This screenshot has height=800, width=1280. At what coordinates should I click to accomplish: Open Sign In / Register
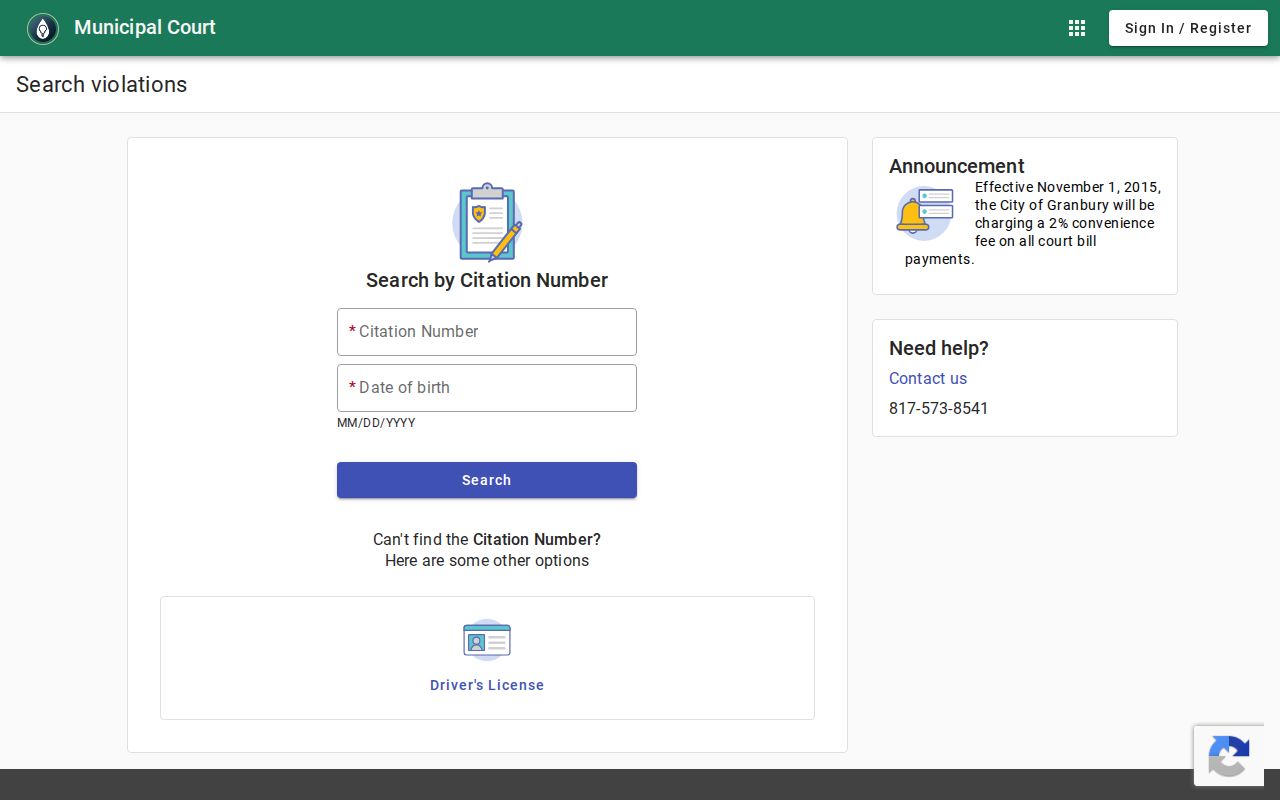point(1188,28)
